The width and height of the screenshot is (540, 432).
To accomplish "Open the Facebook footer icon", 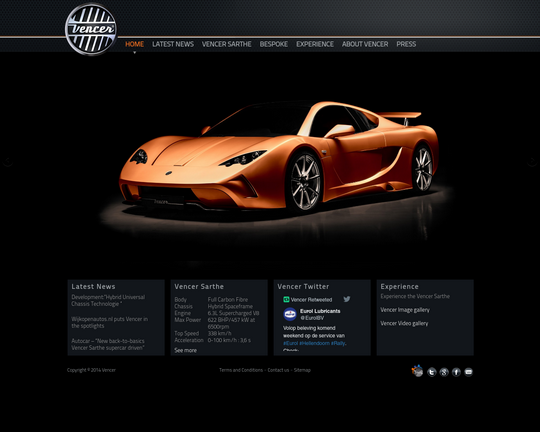I will click(x=456, y=372).
